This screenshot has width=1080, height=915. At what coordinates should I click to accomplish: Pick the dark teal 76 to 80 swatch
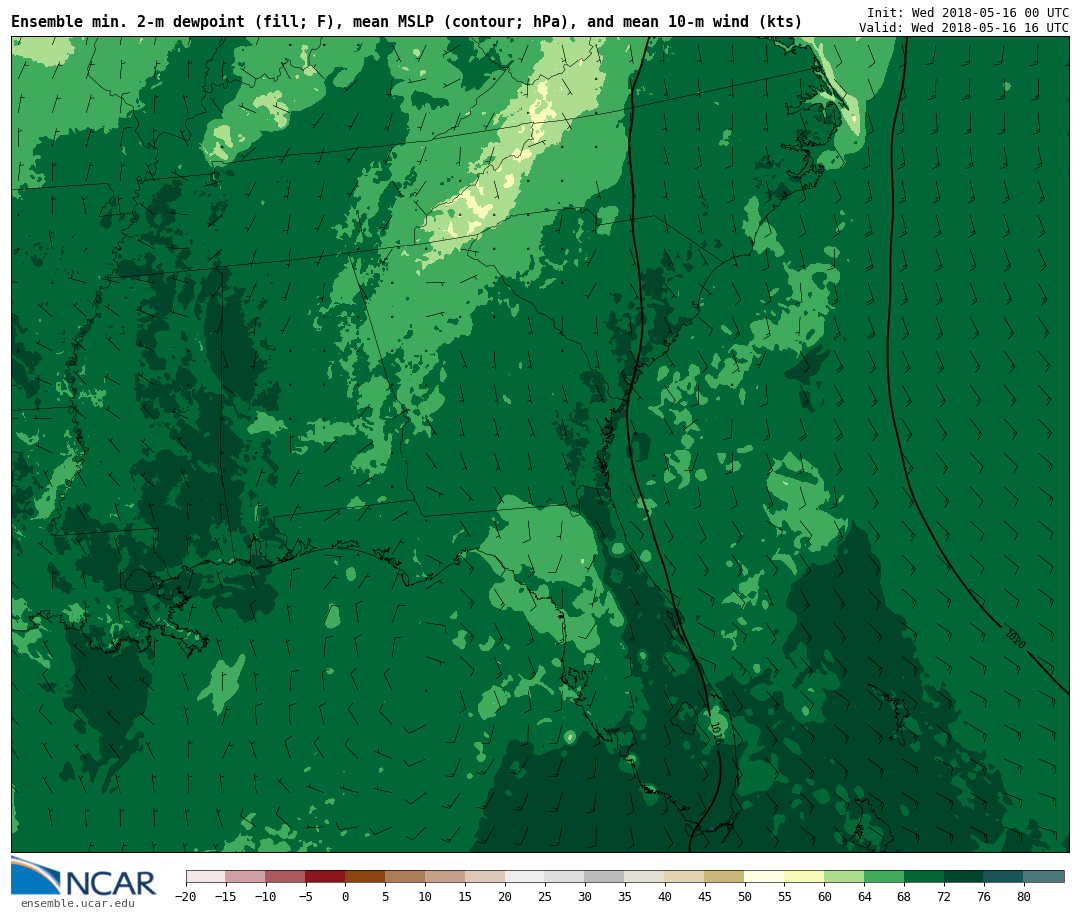1003,877
